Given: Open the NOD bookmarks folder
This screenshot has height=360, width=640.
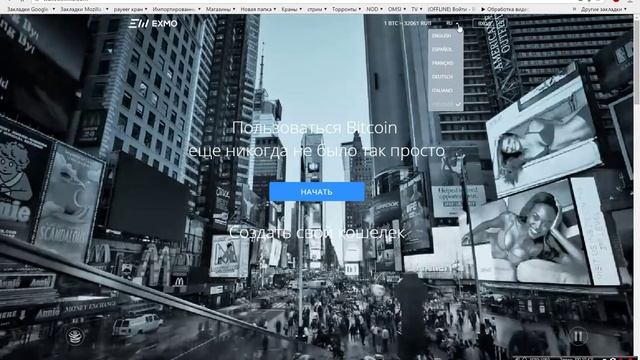Looking at the screenshot, I should click(374, 9).
